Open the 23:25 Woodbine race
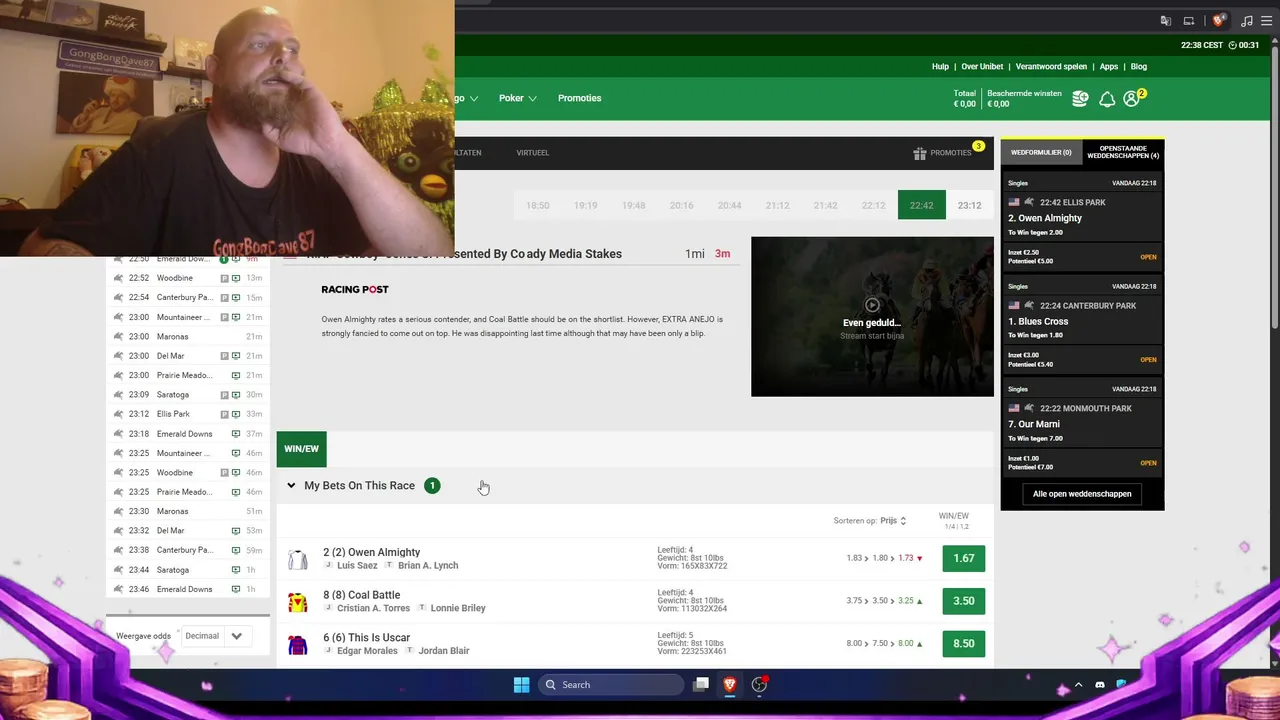 [188, 473]
